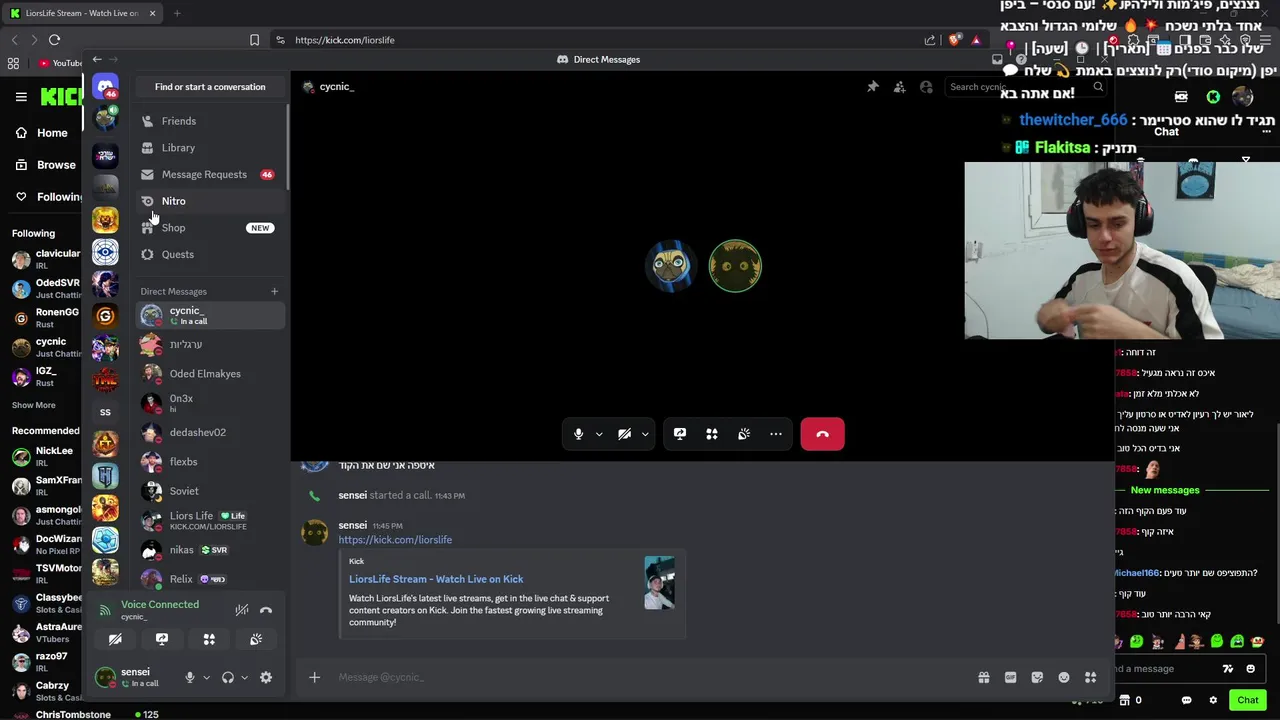
Task: Turn on camera in call controls
Action: 624,434
